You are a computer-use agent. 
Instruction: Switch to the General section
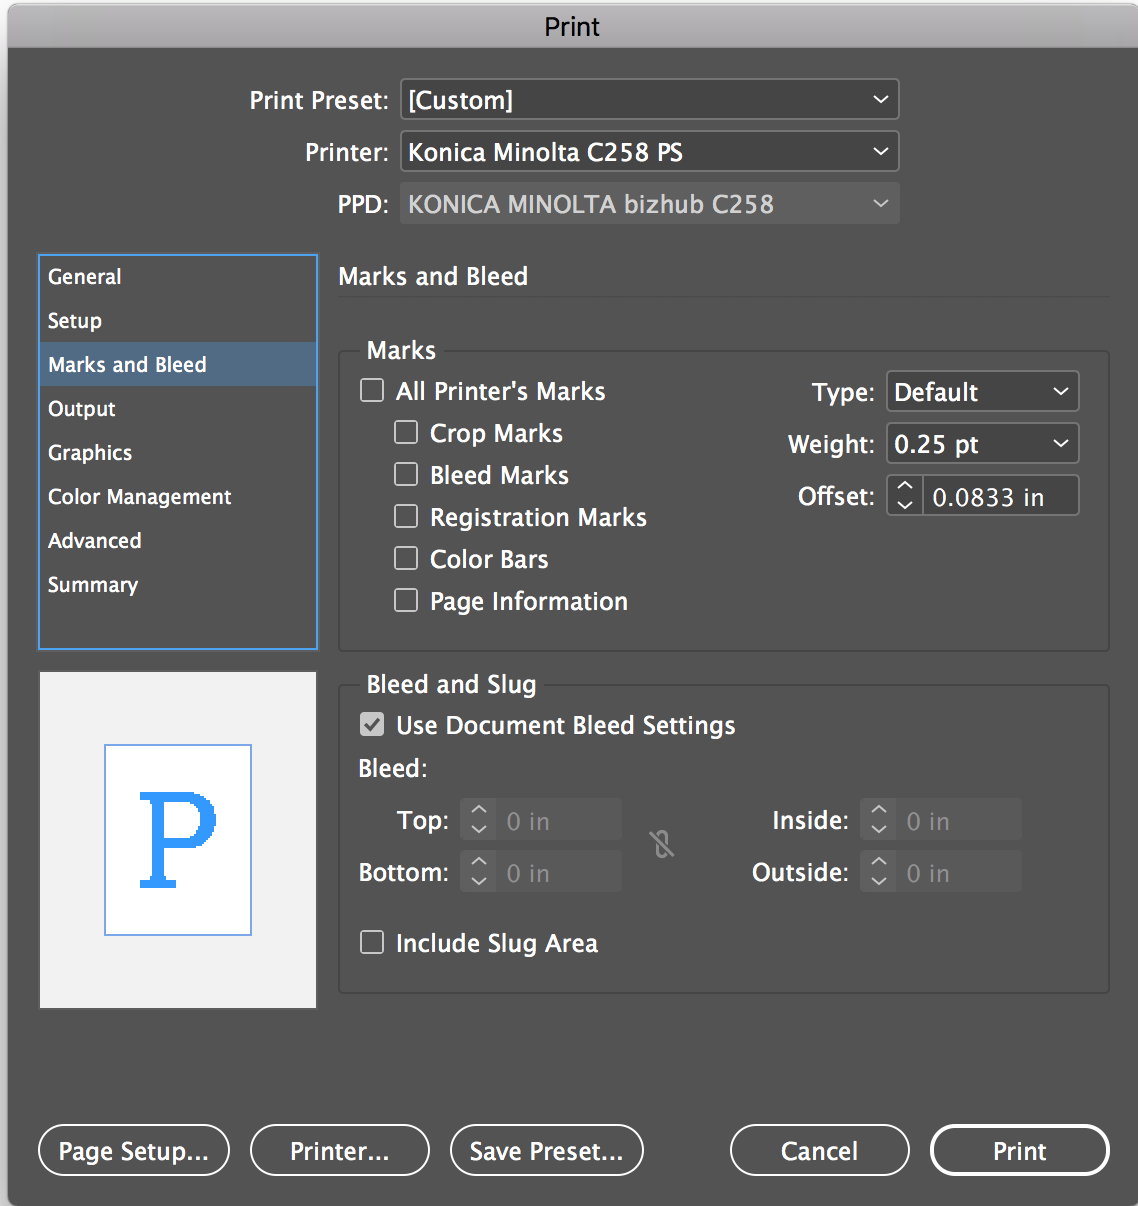[85, 277]
